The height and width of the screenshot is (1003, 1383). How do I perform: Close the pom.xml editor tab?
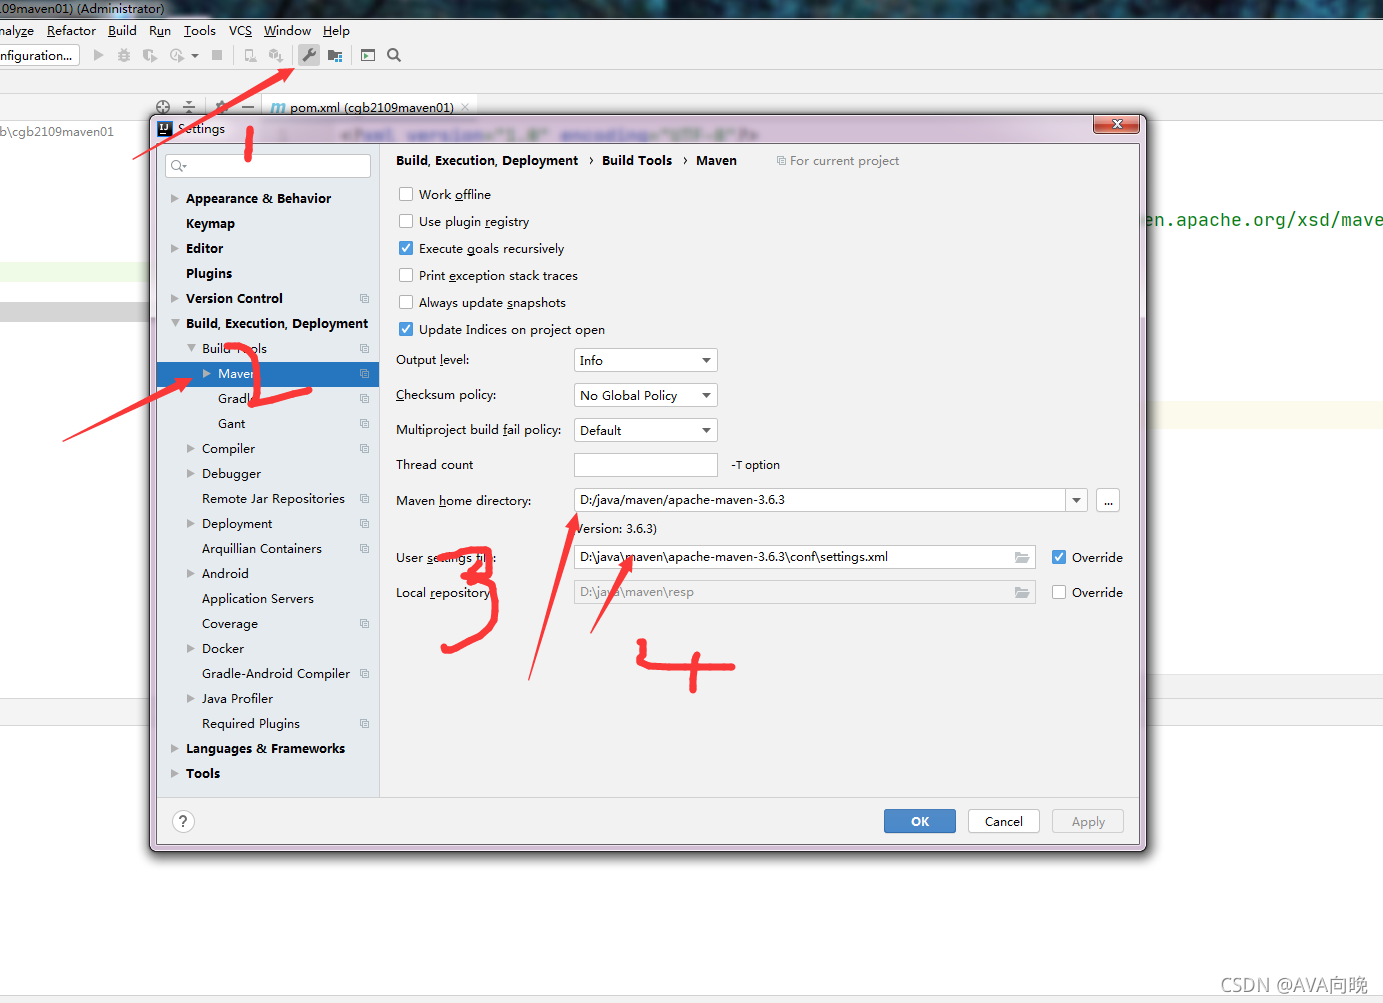(465, 107)
